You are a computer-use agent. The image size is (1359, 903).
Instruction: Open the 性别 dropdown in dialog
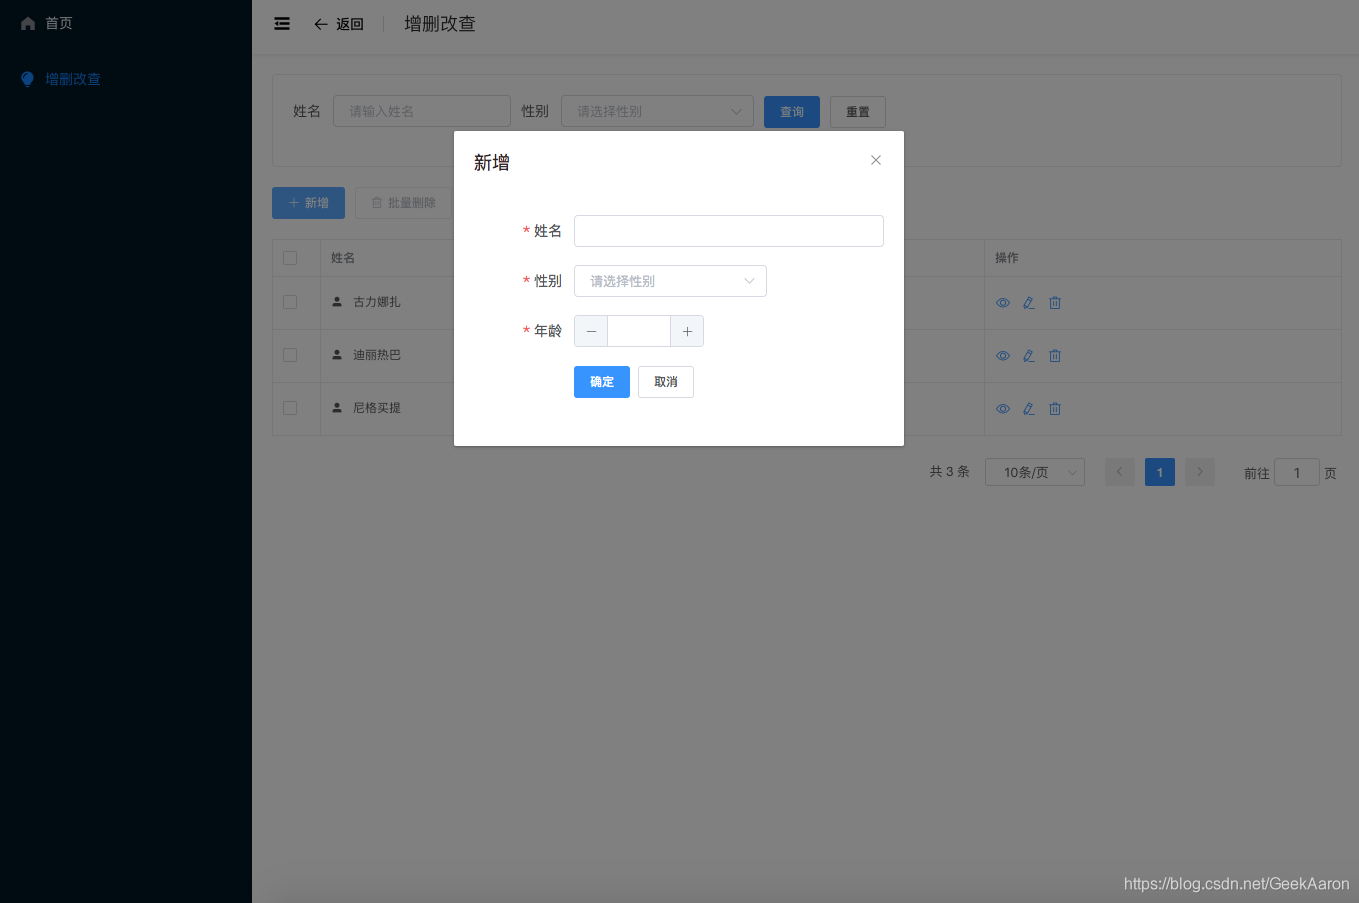pyautogui.click(x=670, y=281)
